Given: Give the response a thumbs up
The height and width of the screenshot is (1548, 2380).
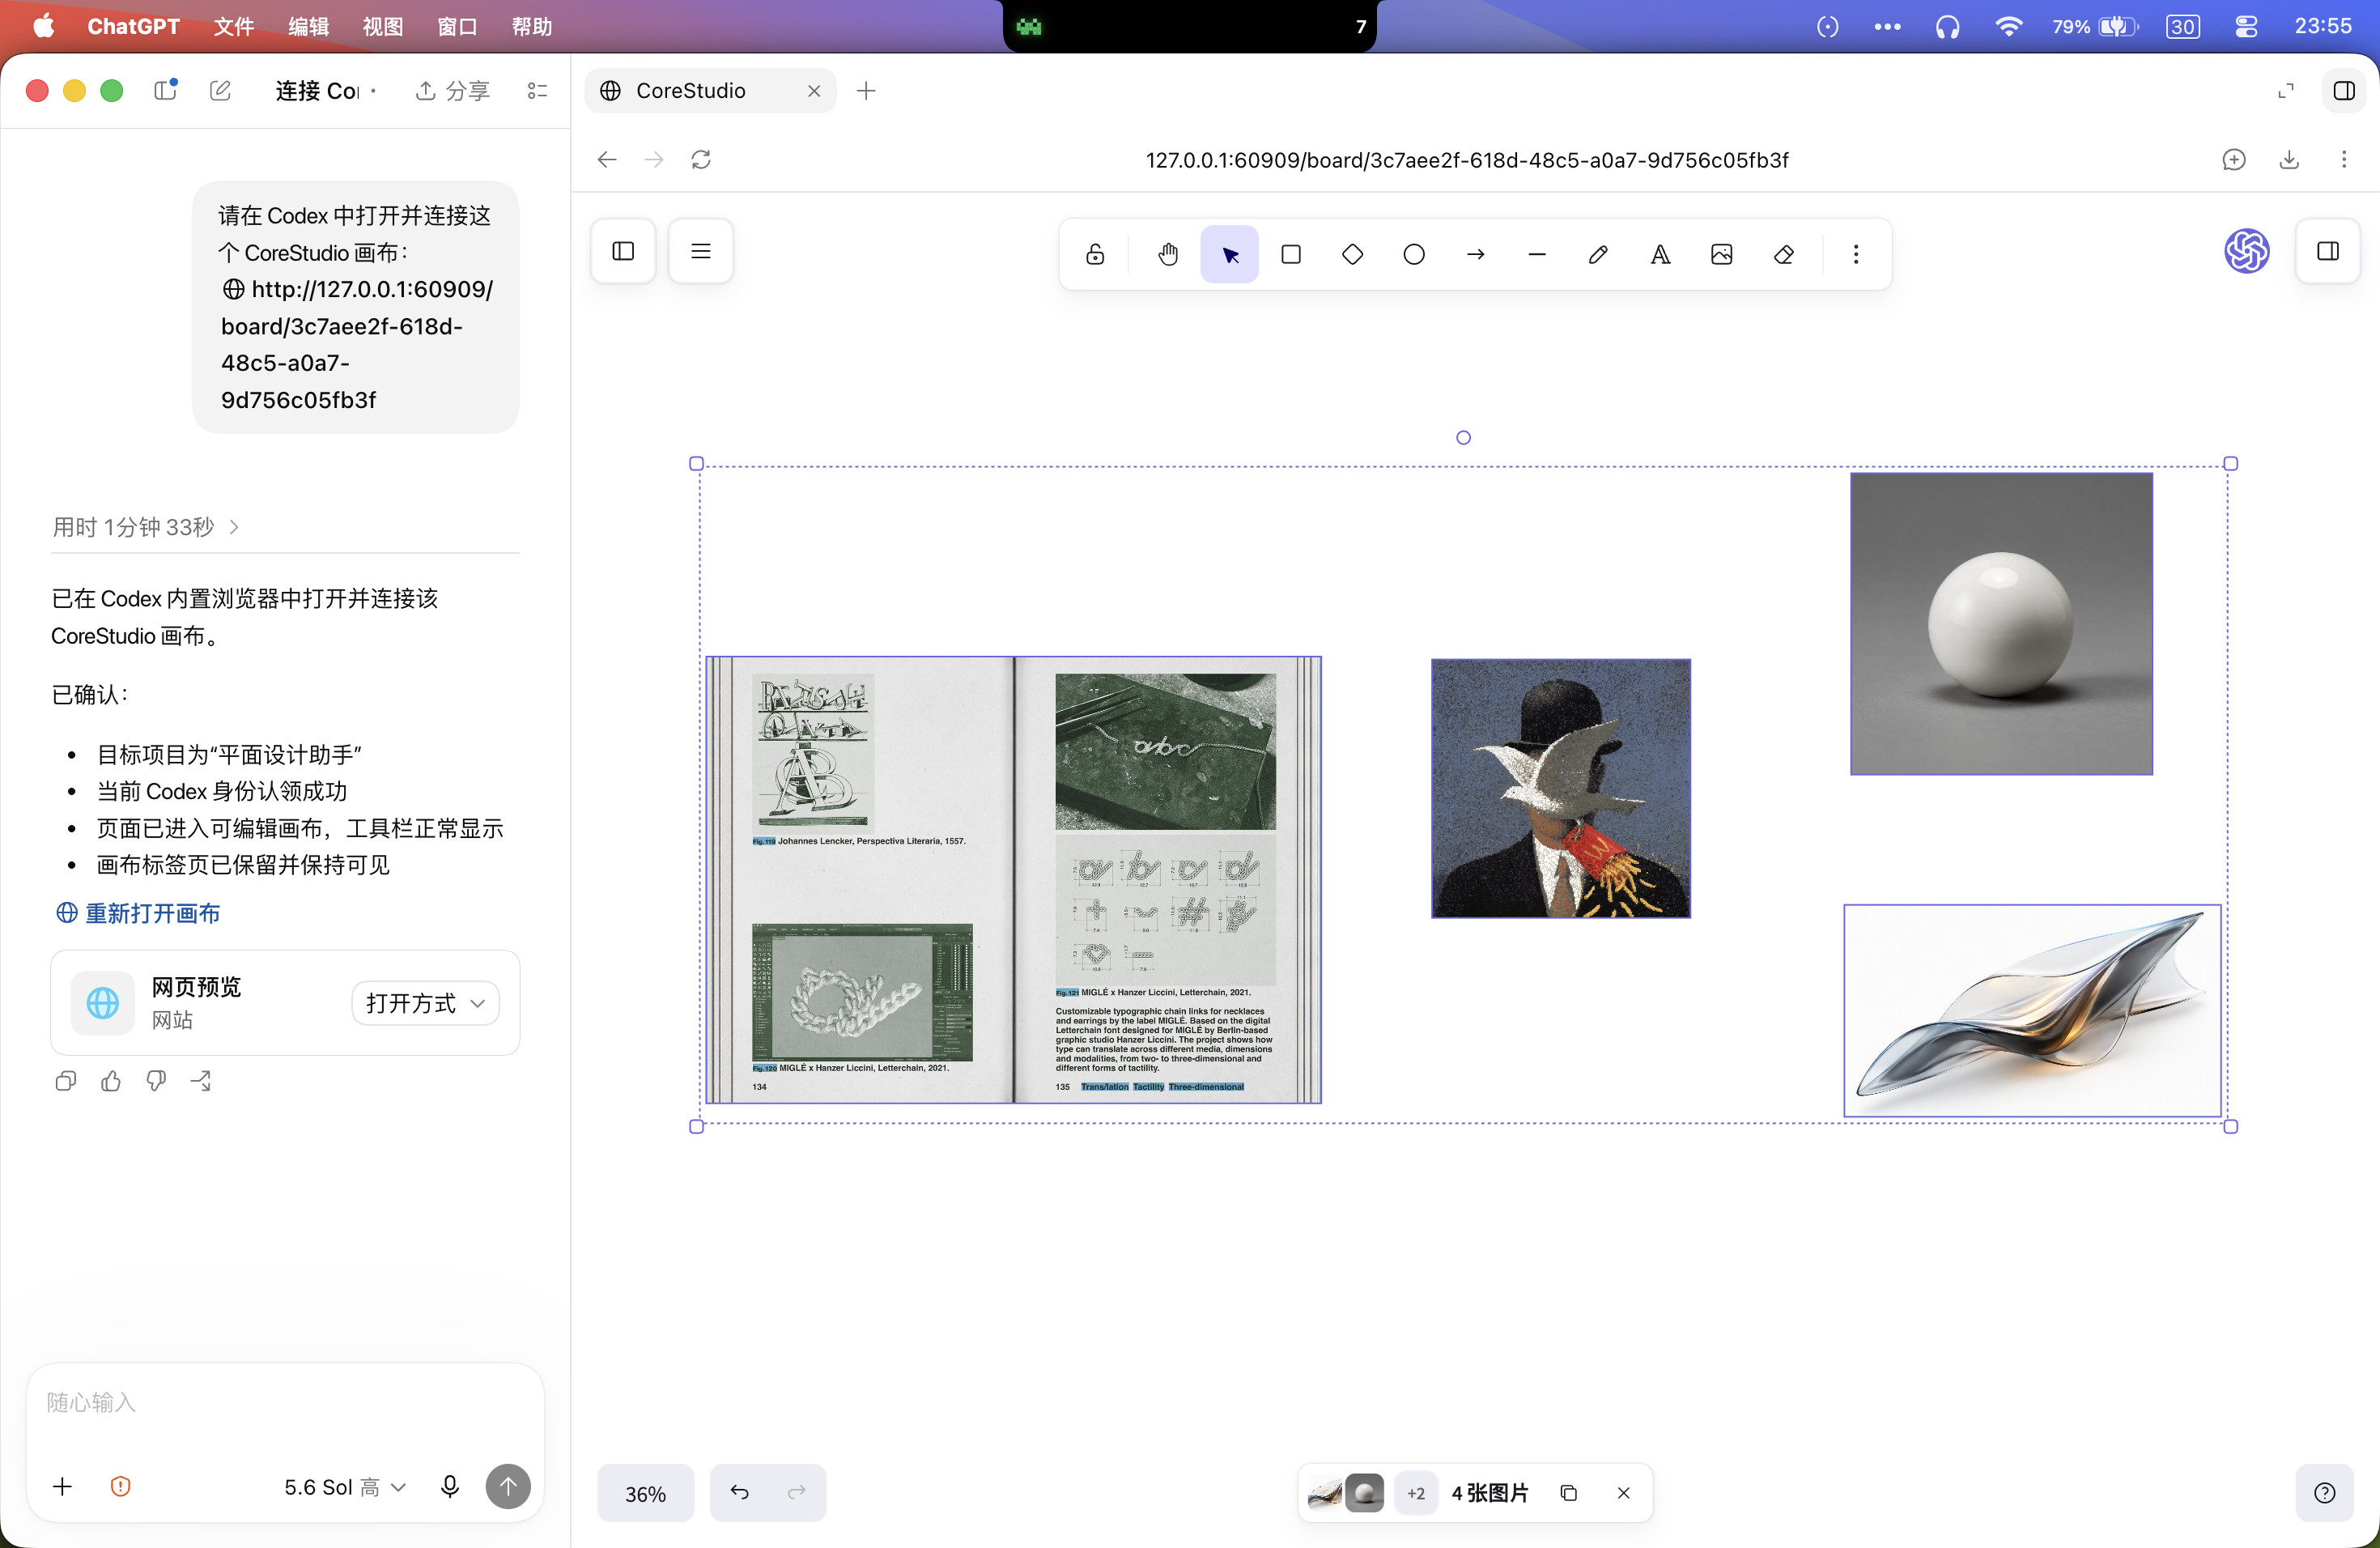Looking at the screenshot, I should [111, 1081].
